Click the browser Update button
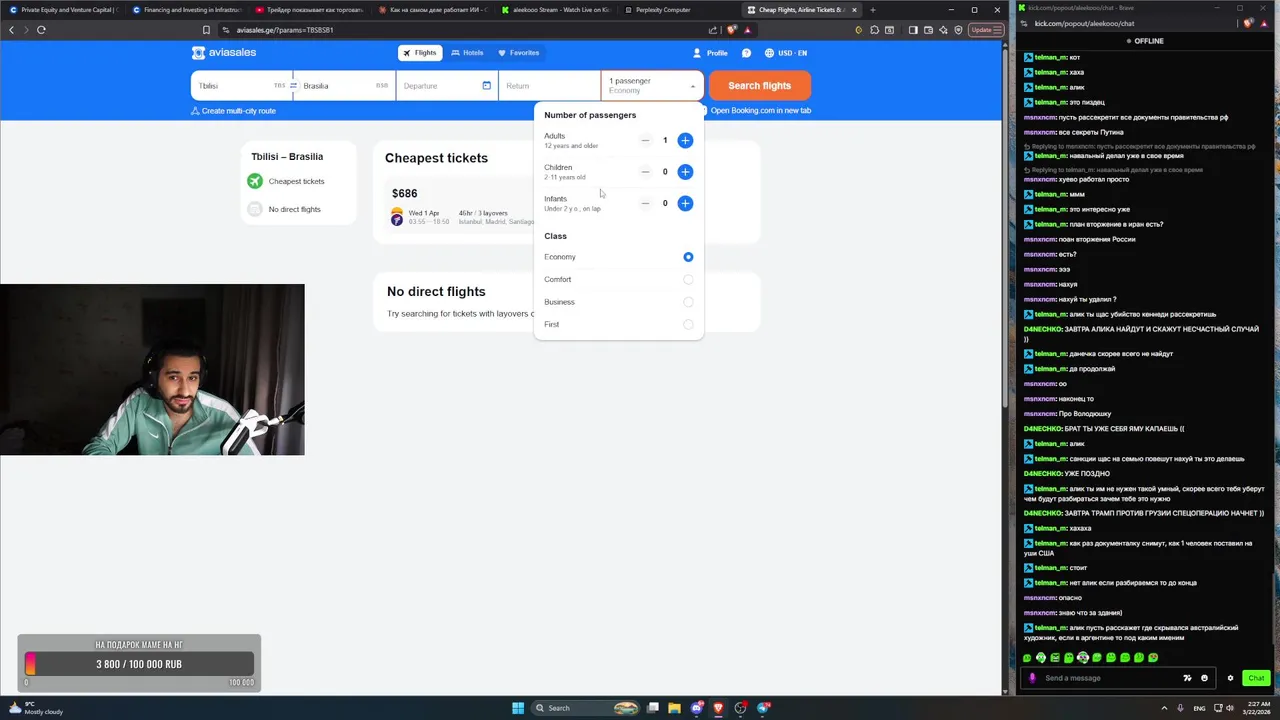Viewport: 1280px width, 720px height. pos(985,30)
